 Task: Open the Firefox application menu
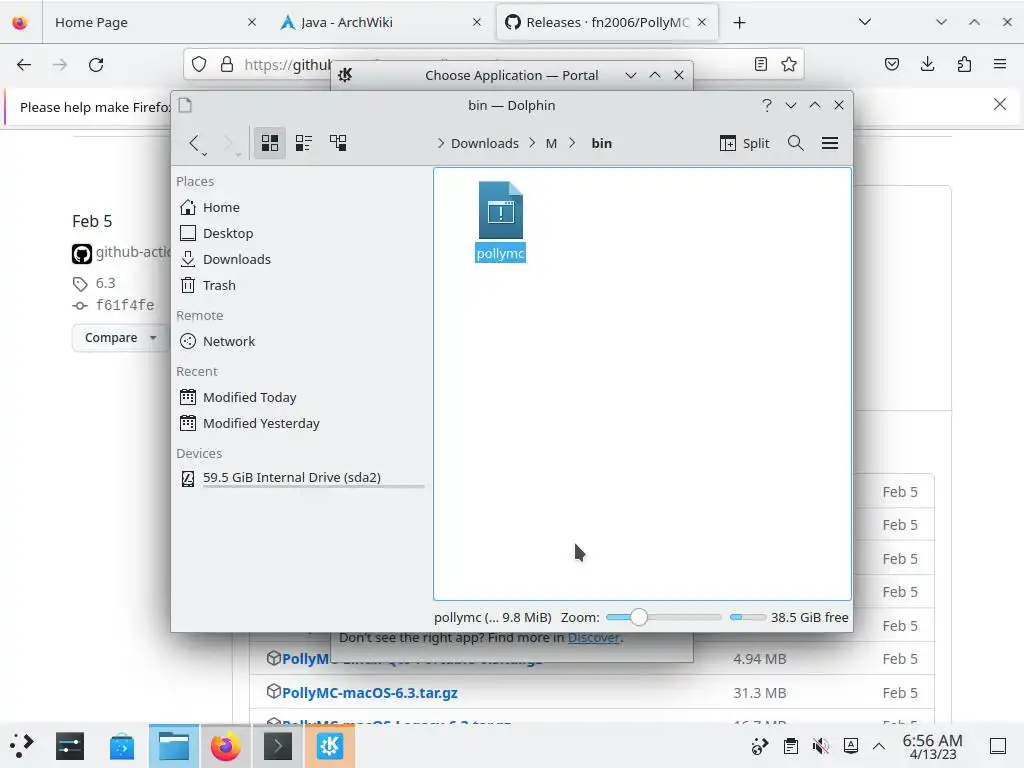click(1000, 64)
